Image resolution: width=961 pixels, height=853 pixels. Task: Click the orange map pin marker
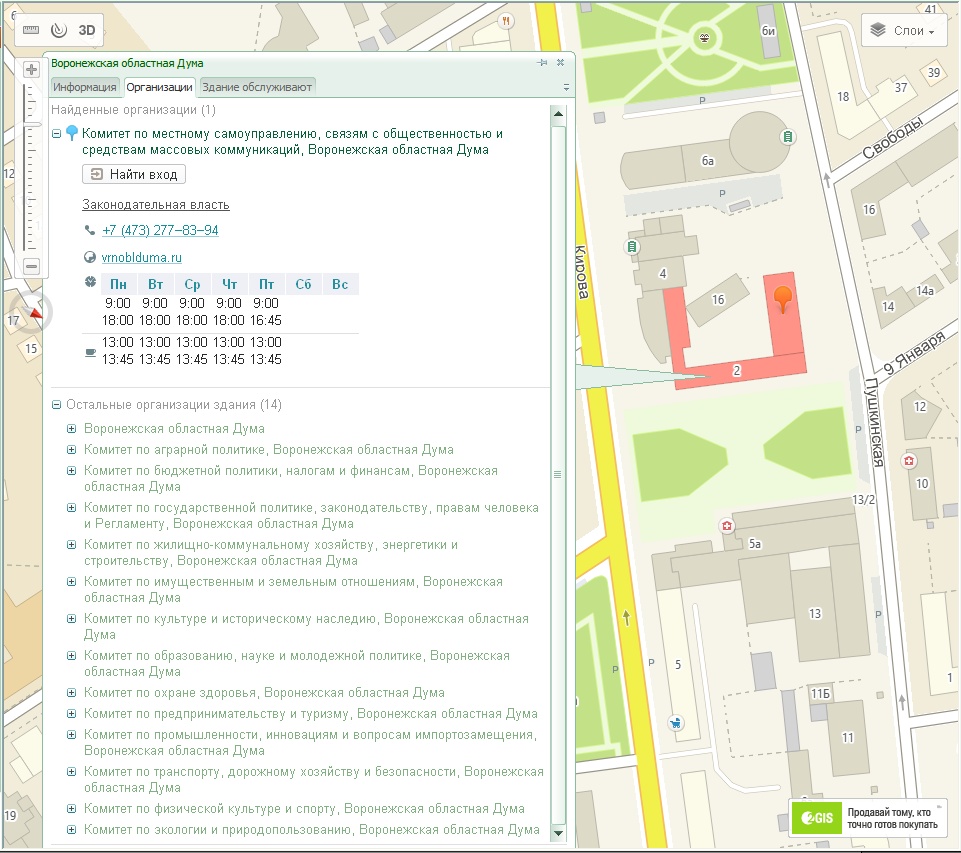[783, 298]
